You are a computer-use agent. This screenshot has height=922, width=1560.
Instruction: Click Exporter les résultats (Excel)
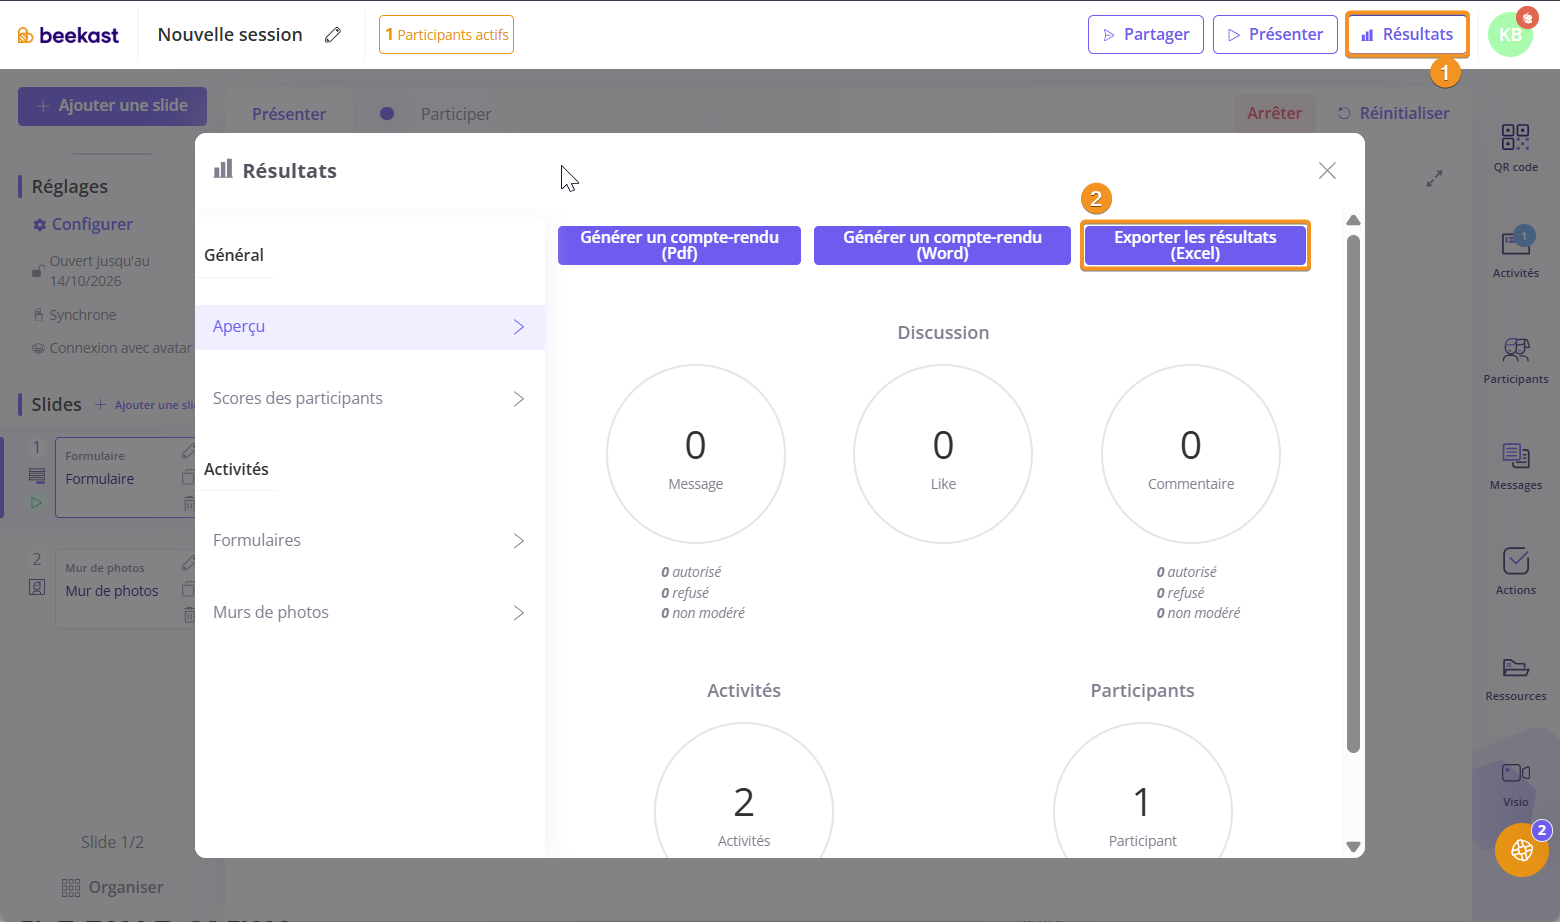[1195, 245]
